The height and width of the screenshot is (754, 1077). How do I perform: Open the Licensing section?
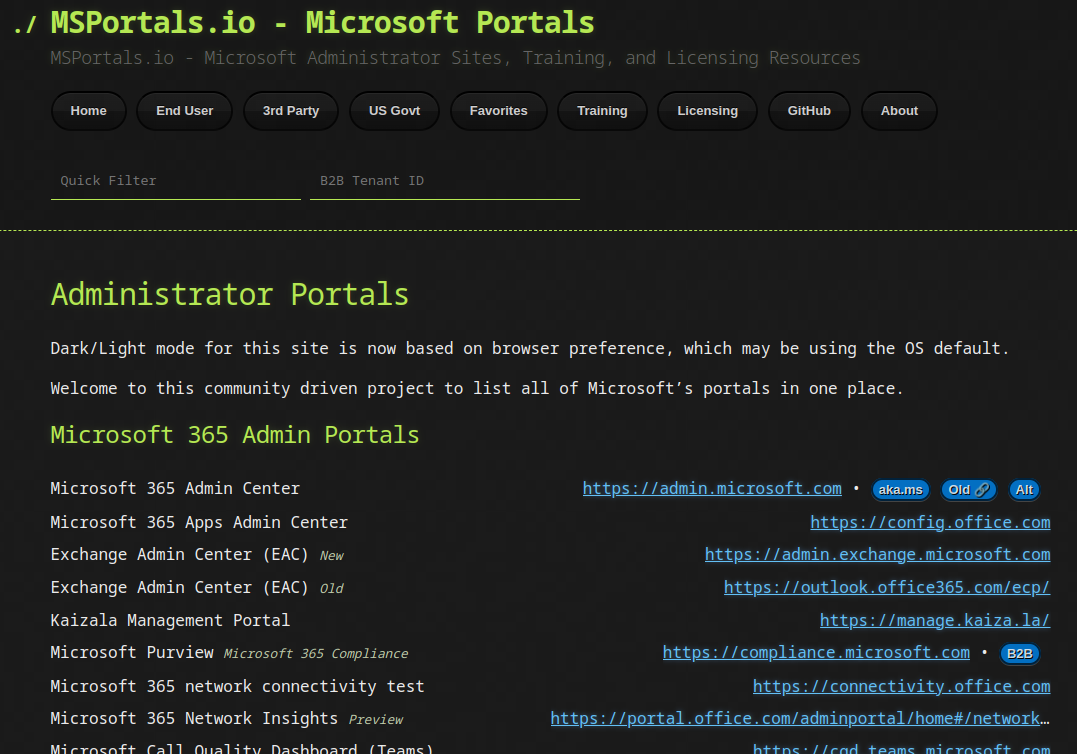[707, 111]
